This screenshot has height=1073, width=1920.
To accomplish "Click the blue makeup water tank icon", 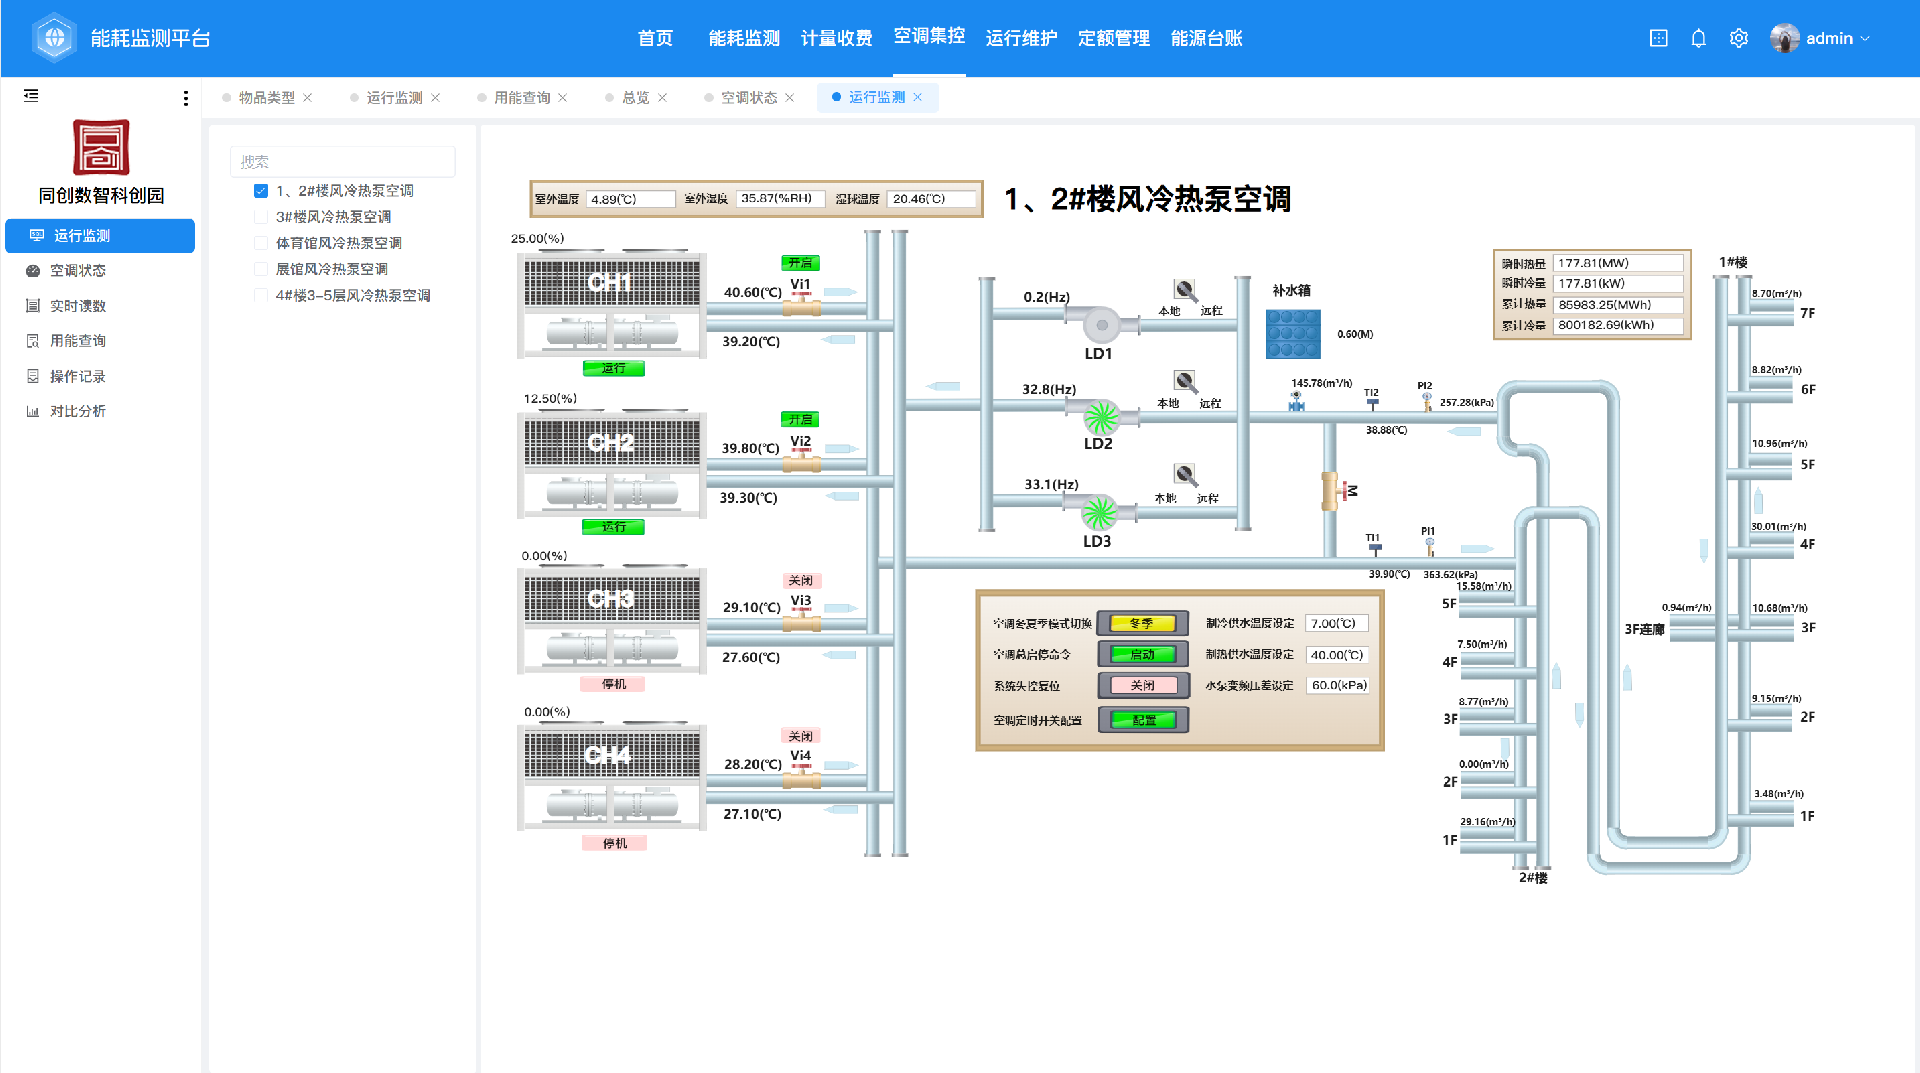I will pos(1292,334).
